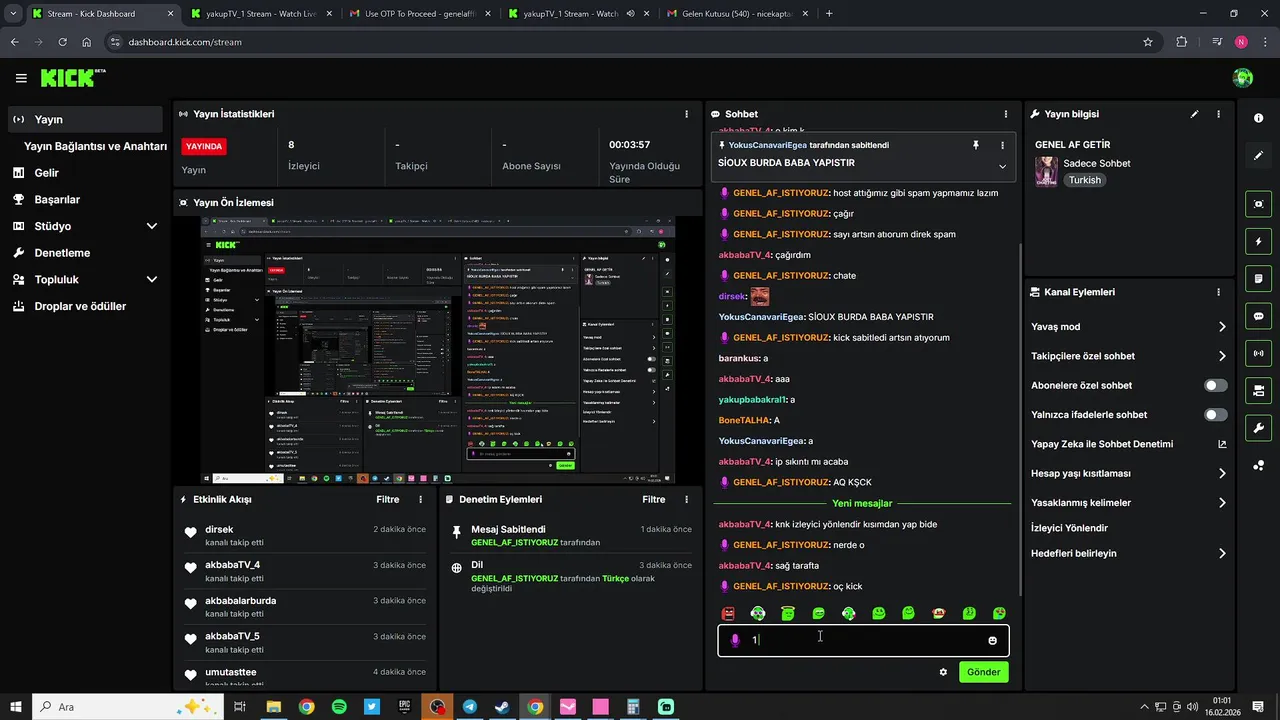Image resolution: width=1280 pixels, height=720 pixels.
Task: Expand the Topluluk sidebar section
Action: [x=152, y=280]
